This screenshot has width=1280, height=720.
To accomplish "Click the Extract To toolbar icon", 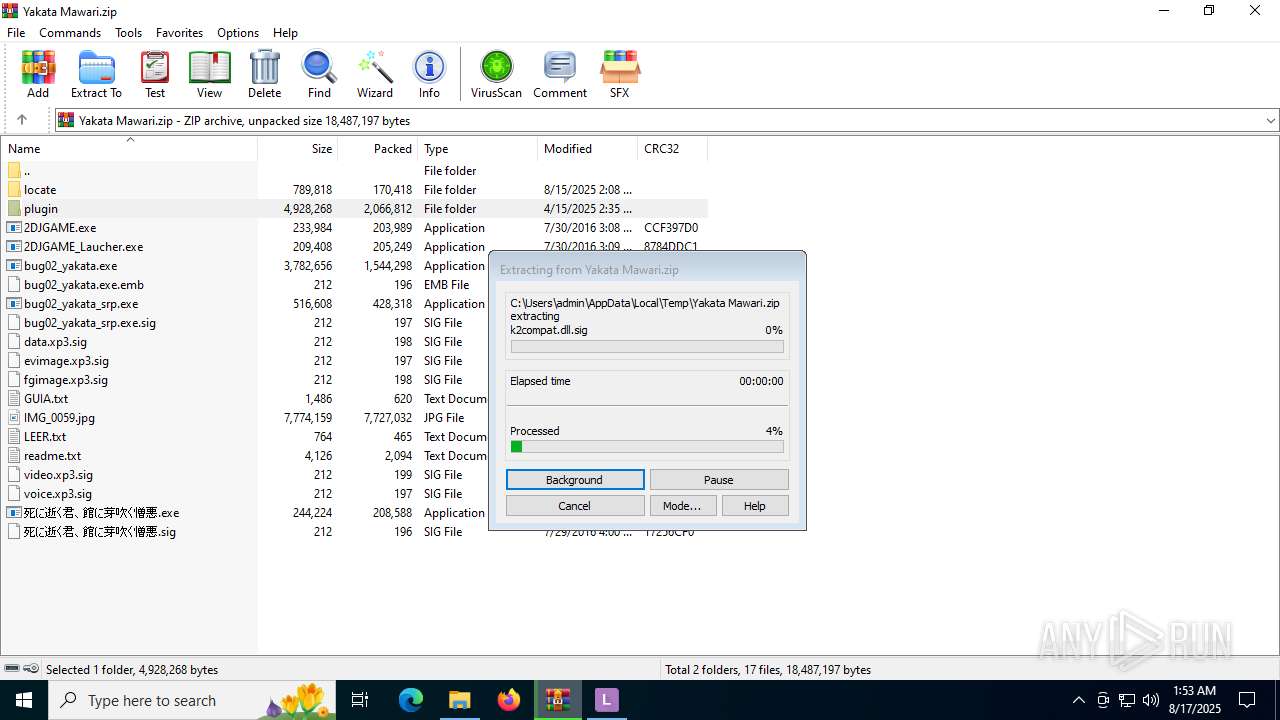I will coord(96,75).
